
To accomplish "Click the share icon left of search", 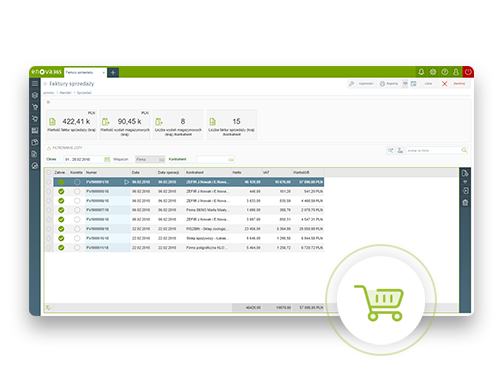I will pos(390,151).
